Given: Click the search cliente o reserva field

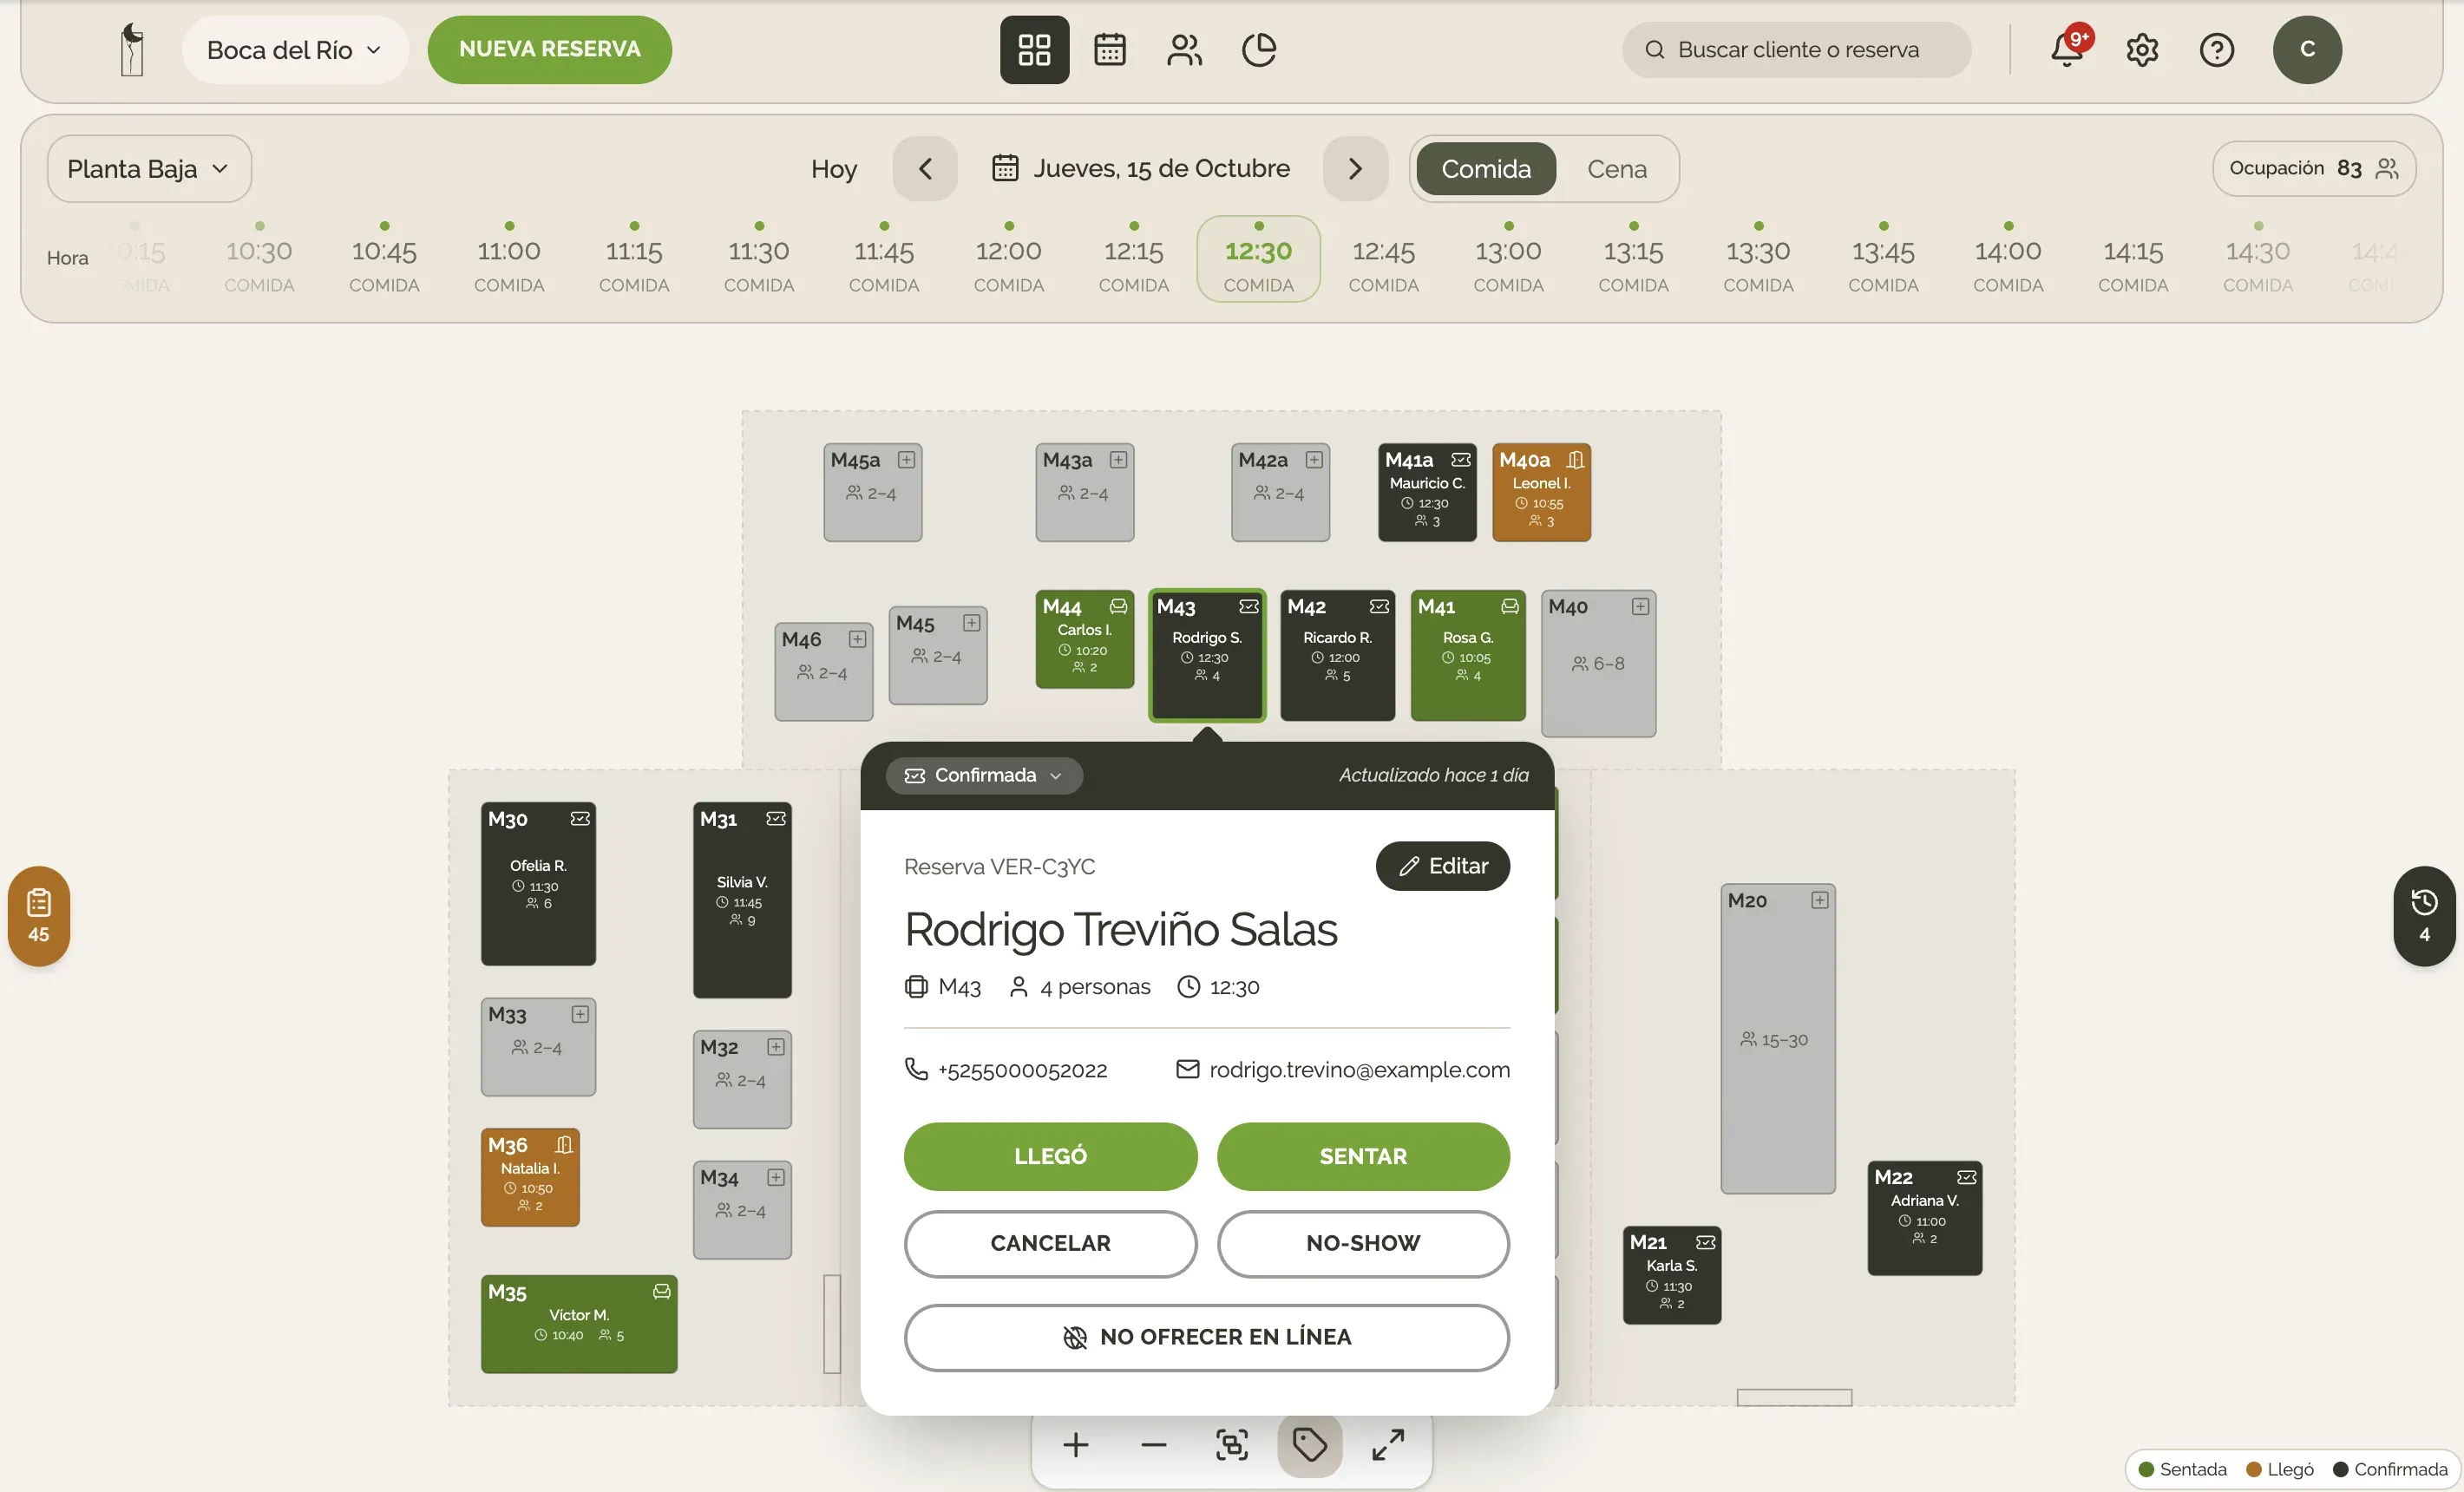Looking at the screenshot, I should point(1796,49).
